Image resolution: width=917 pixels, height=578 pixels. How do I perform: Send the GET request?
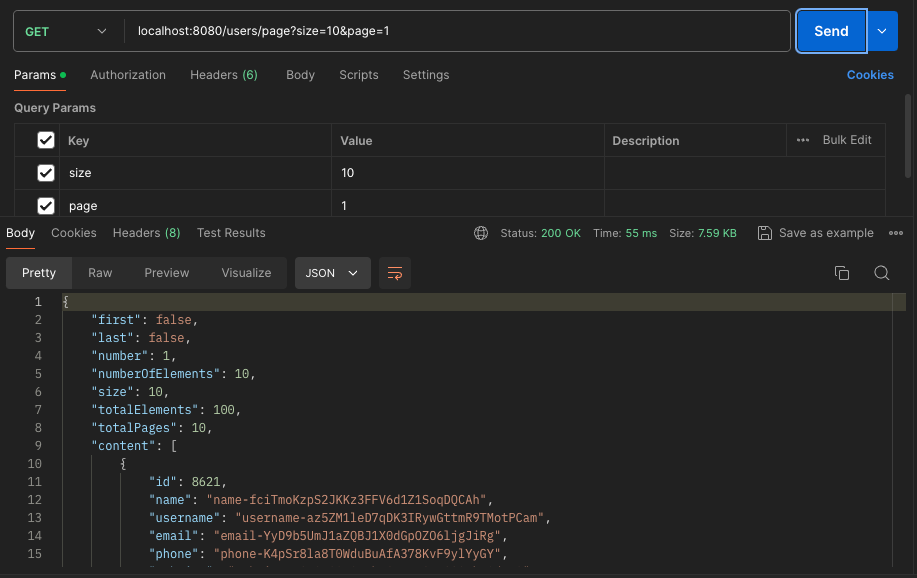click(x=831, y=31)
